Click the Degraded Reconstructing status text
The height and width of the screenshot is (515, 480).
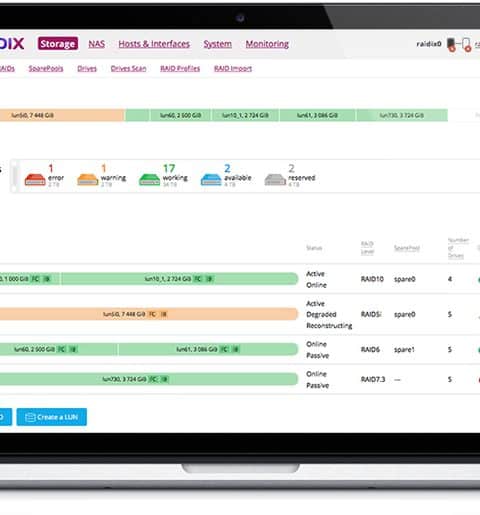(329, 320)
